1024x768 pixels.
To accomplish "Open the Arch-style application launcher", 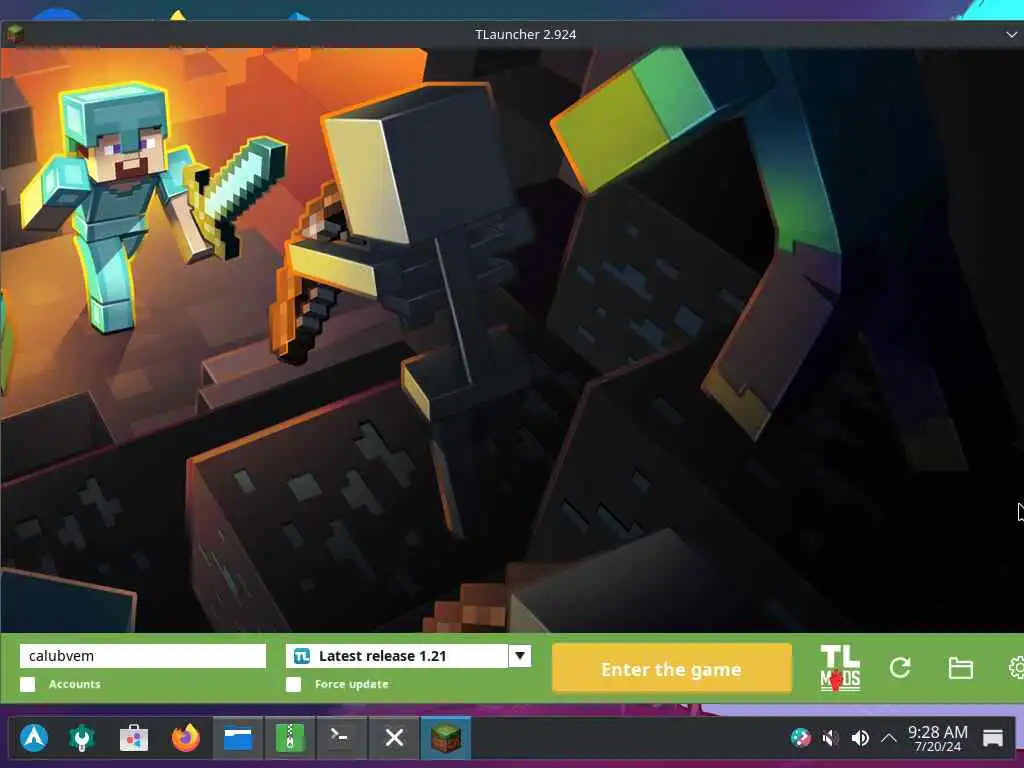I will click(x=34, y=738).
